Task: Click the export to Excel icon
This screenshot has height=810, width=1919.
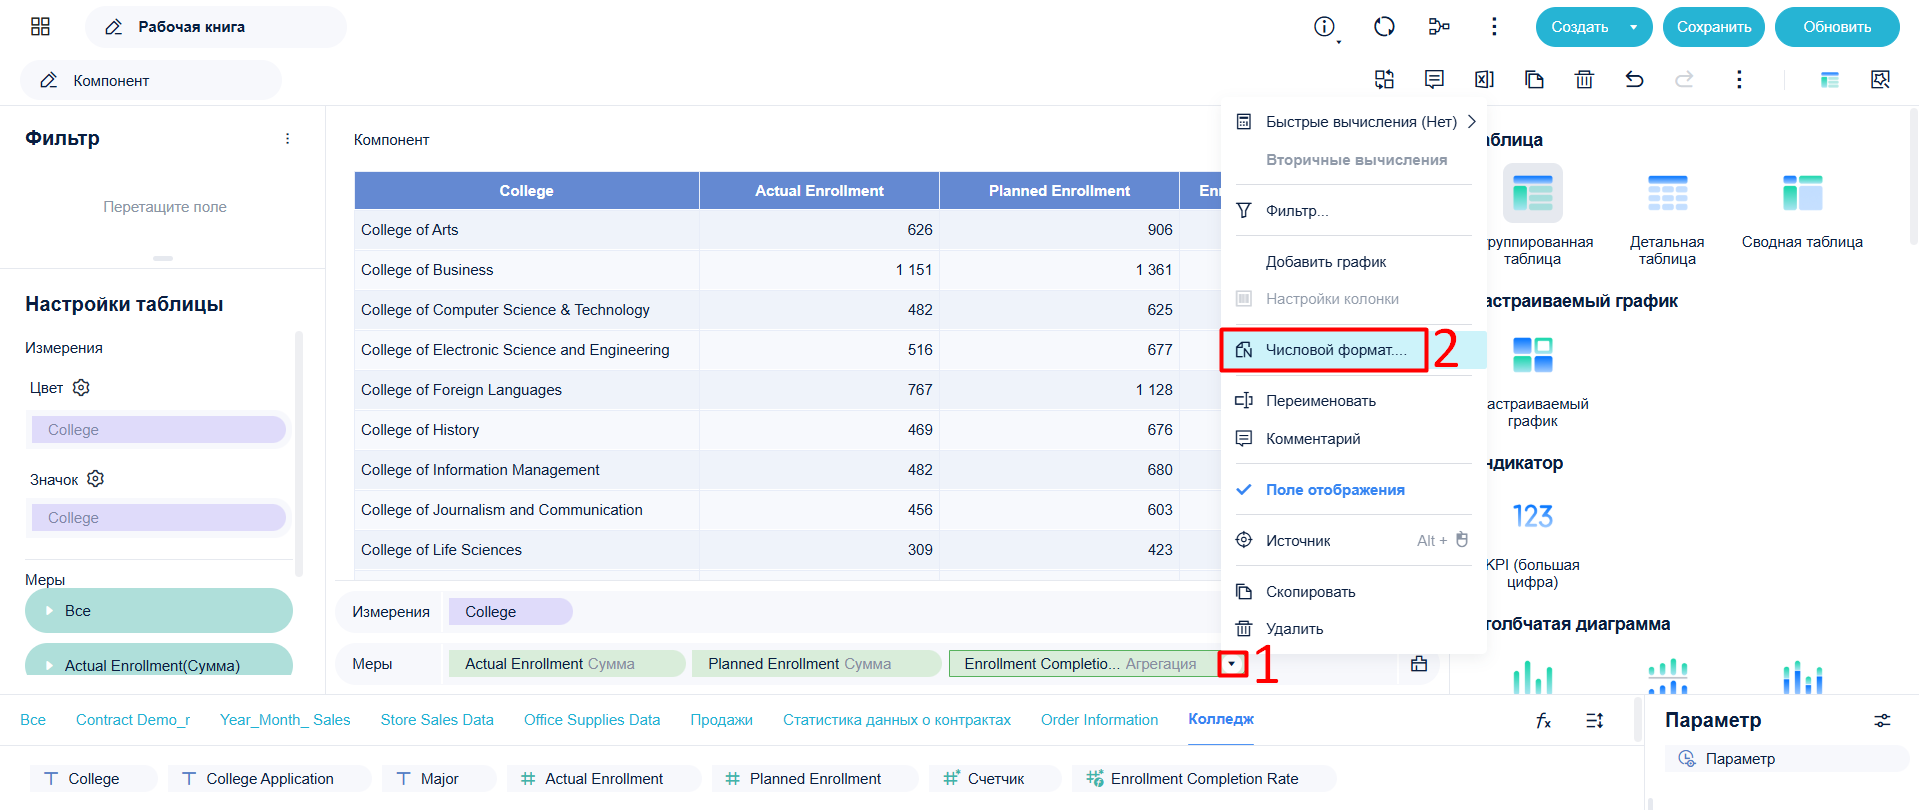Action: [x=1484, y=79]
